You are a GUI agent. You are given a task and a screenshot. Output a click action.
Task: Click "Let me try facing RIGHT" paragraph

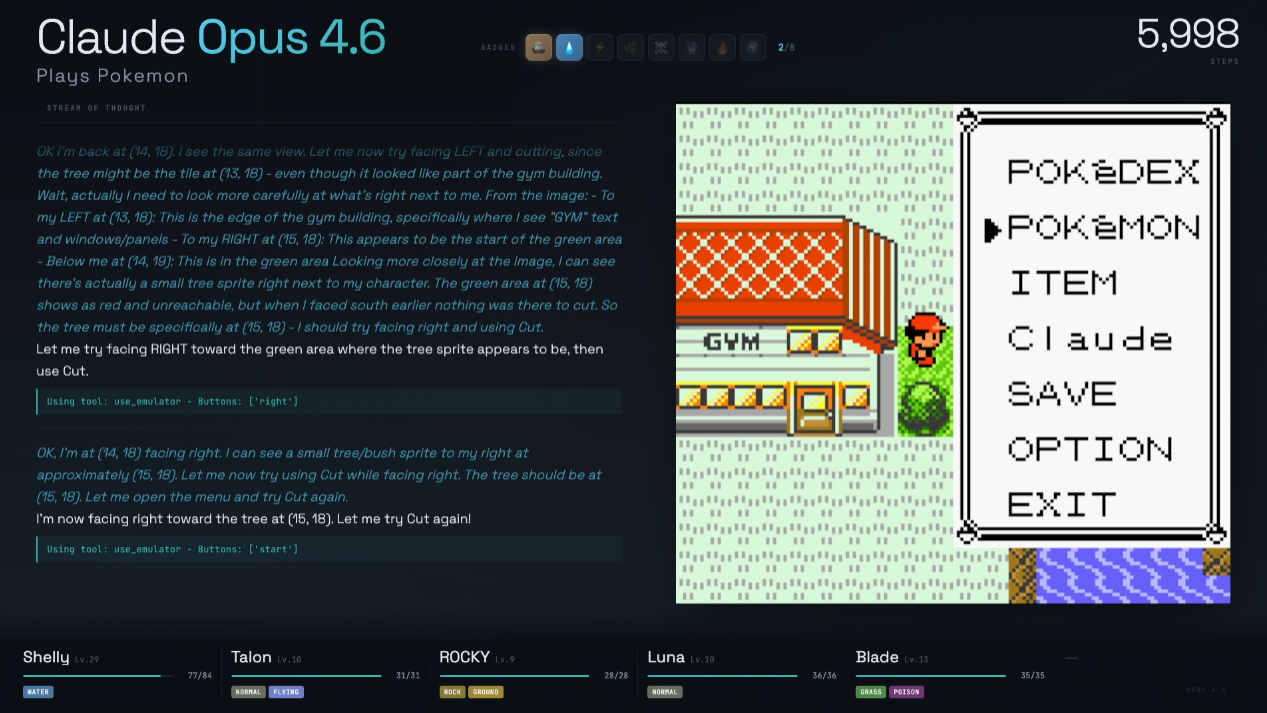point(320,360)
